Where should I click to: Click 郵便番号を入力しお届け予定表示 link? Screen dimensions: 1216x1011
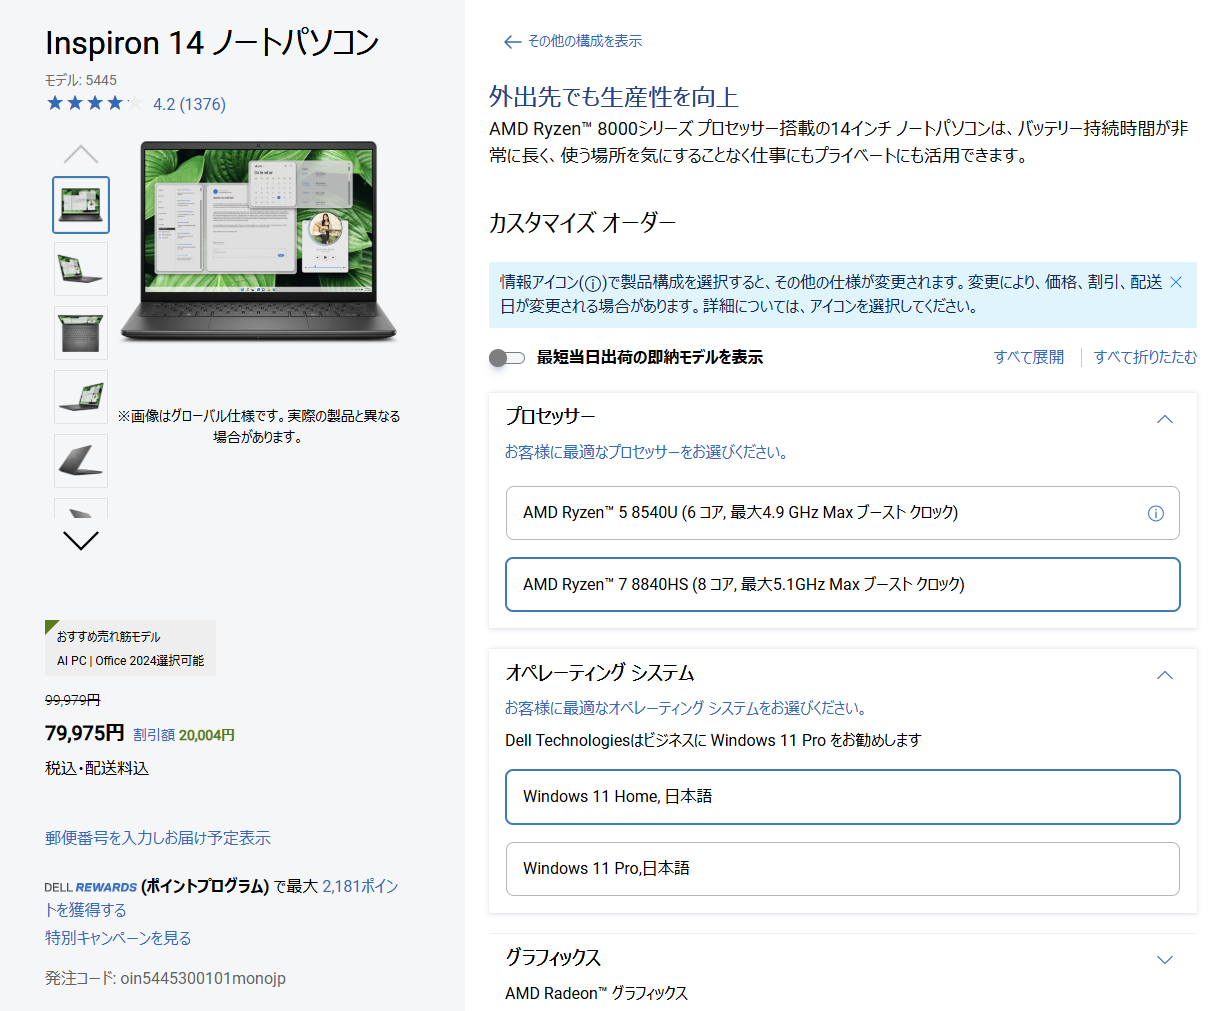point(158,838)
